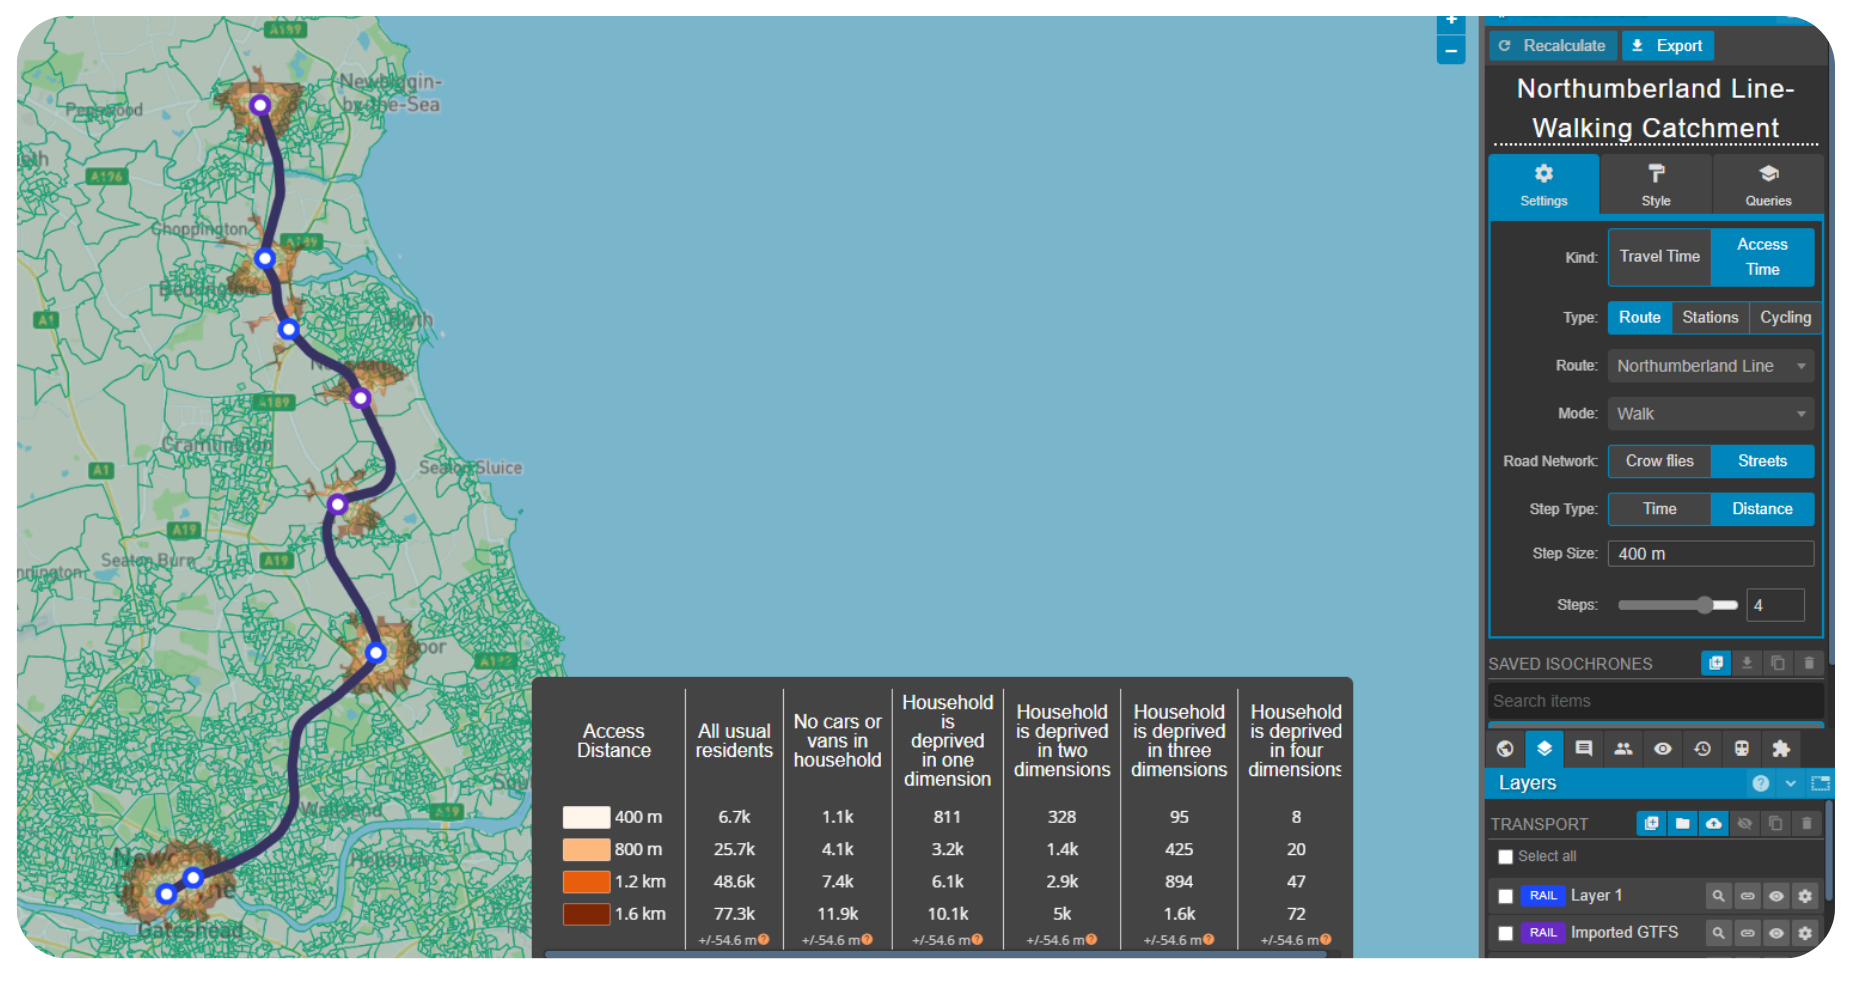Select Streets road network

(x=1762, y=461)
